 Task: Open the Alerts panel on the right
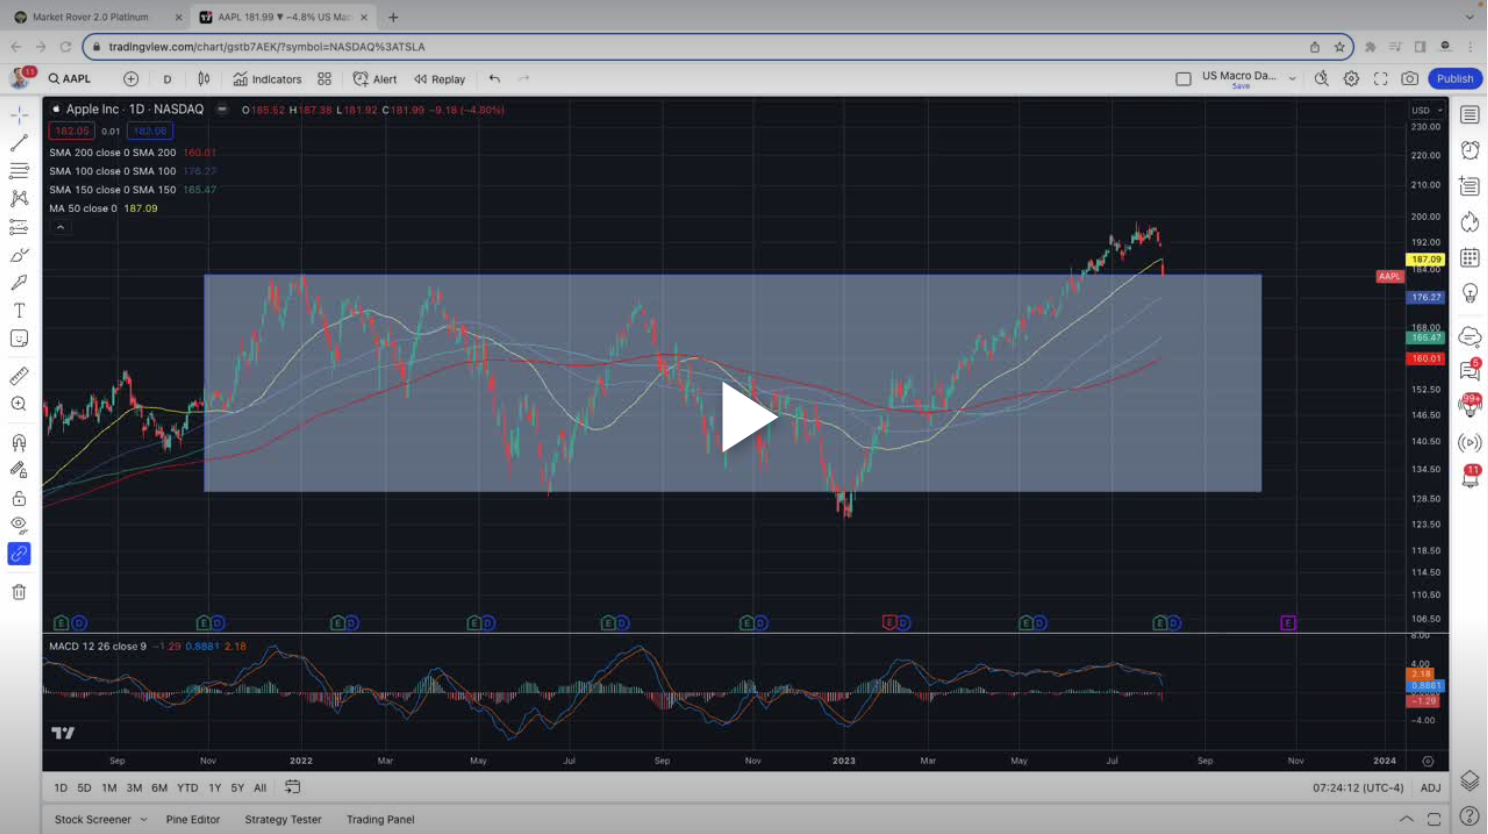(1470, 150)
